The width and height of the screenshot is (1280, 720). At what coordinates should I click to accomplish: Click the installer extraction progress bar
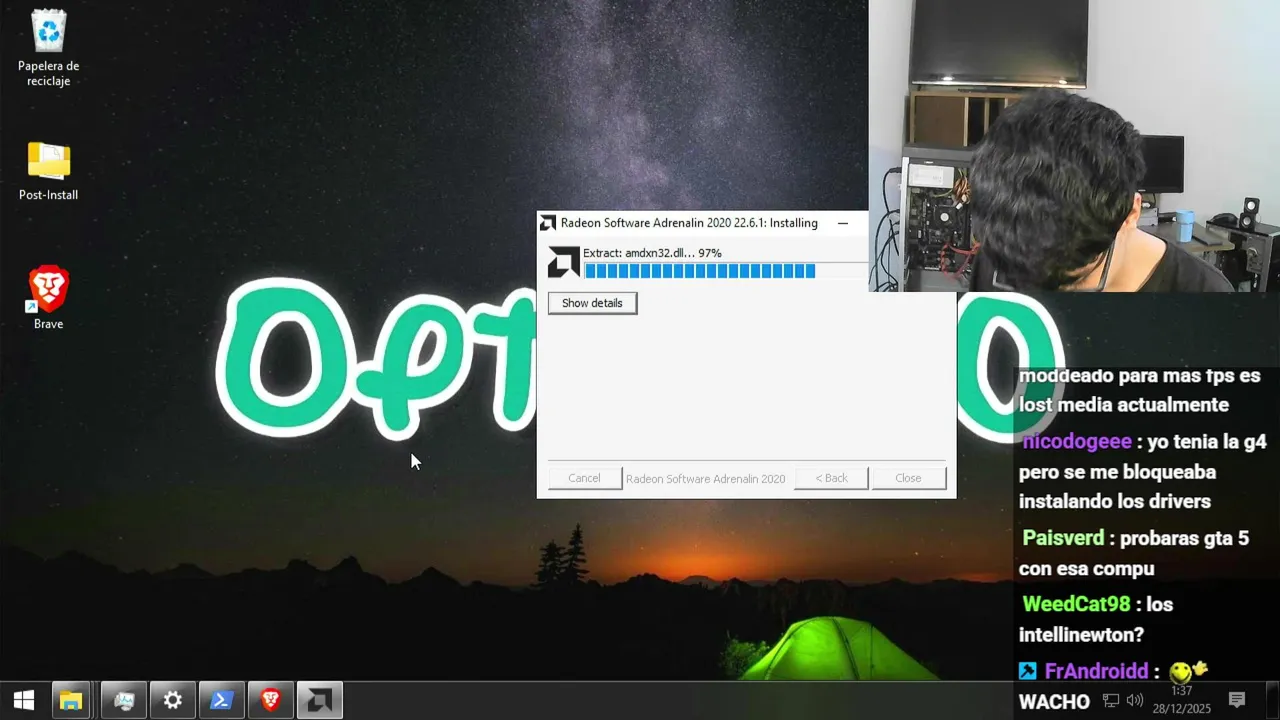click(726, 271)
